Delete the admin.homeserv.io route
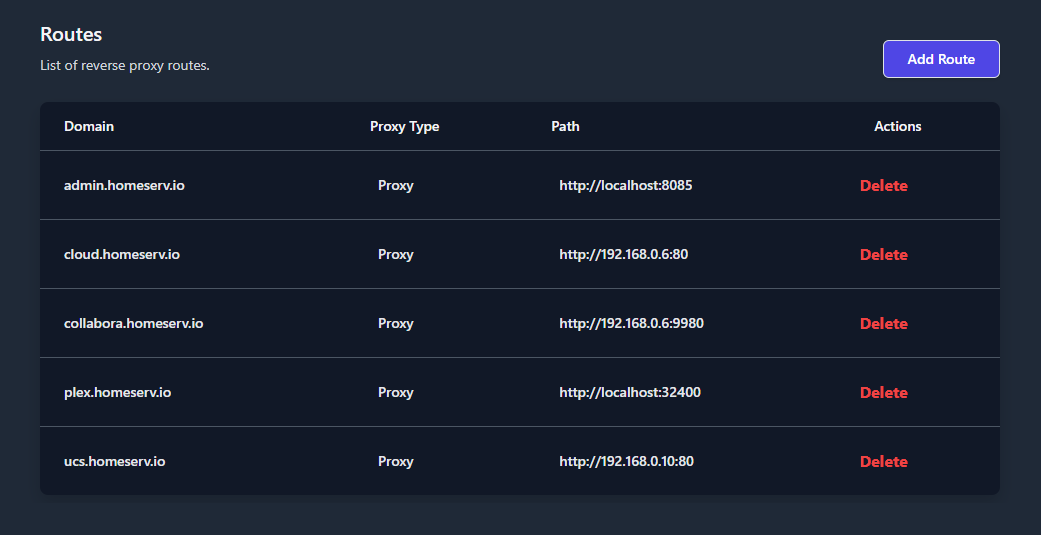This screenshot has height=535, width=1041. click(x=883, y=186)
